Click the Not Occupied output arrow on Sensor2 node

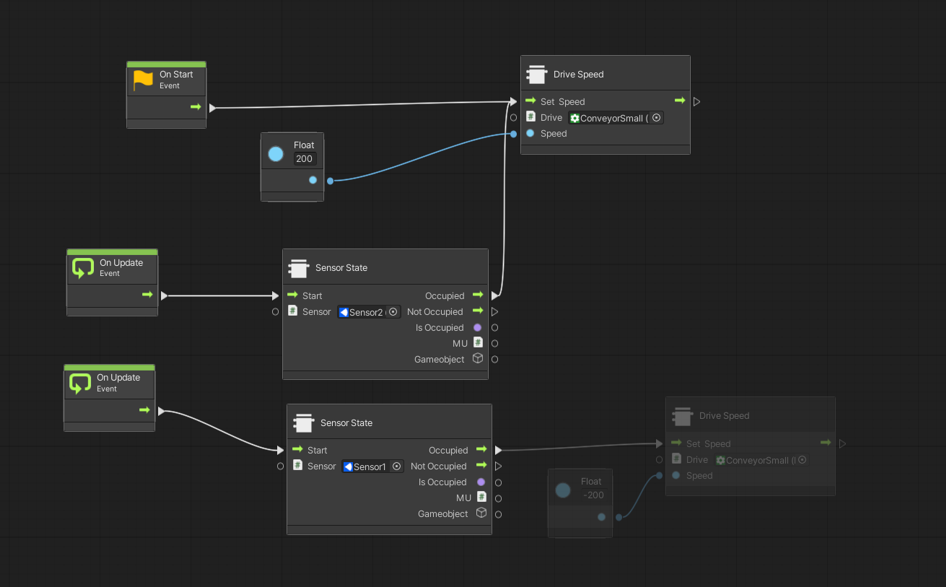[478, 312]
